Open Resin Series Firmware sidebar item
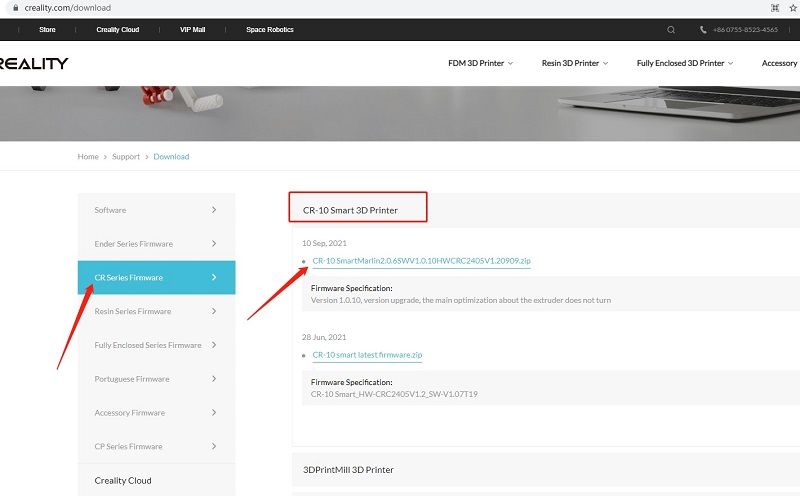The width and height of the screenshot is (800, 496). [x=133, y=311]
